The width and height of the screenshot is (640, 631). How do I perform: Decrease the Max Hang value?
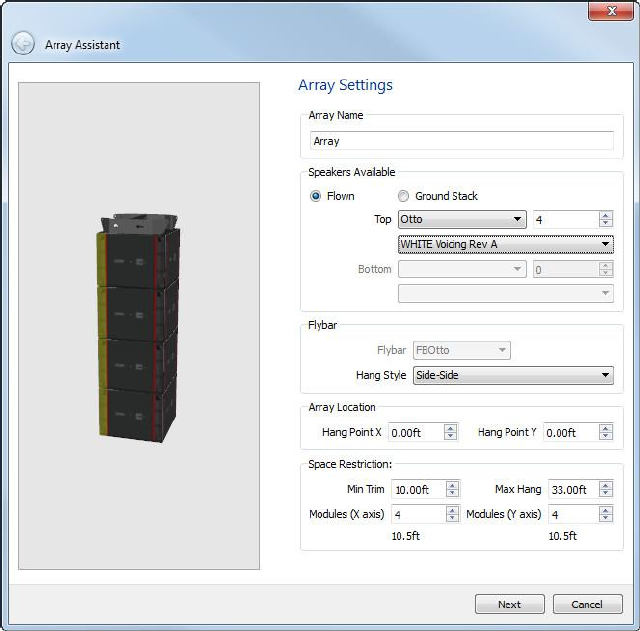(606, 494)
